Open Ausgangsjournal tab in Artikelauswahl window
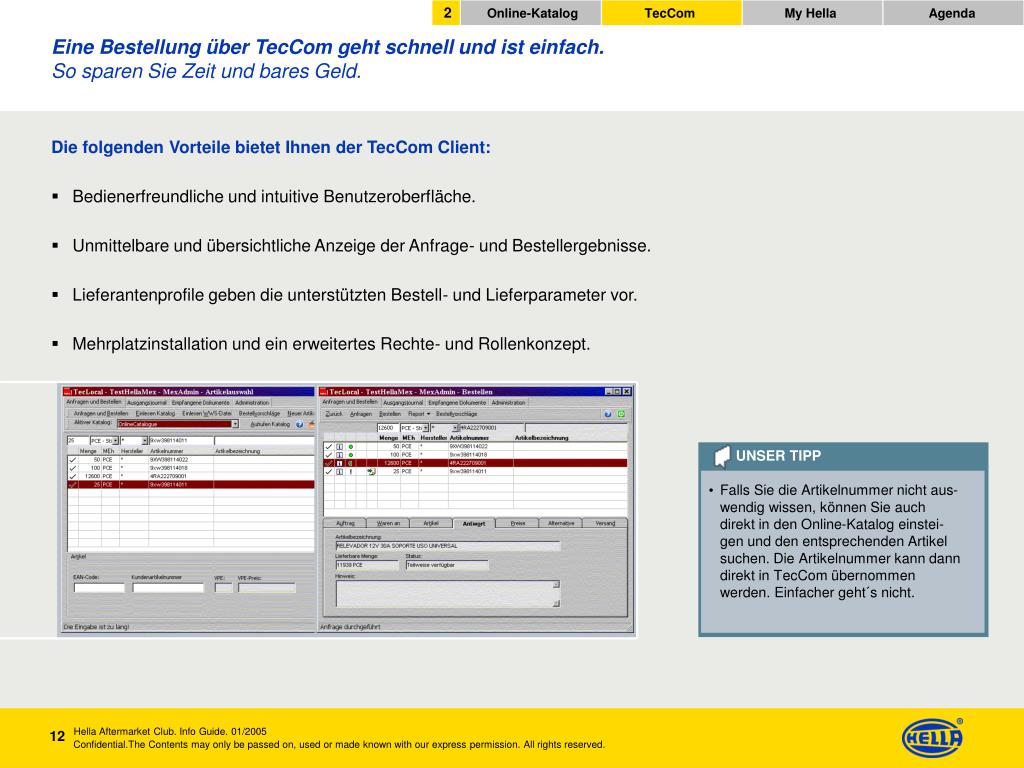 click(x=146, y=403)
